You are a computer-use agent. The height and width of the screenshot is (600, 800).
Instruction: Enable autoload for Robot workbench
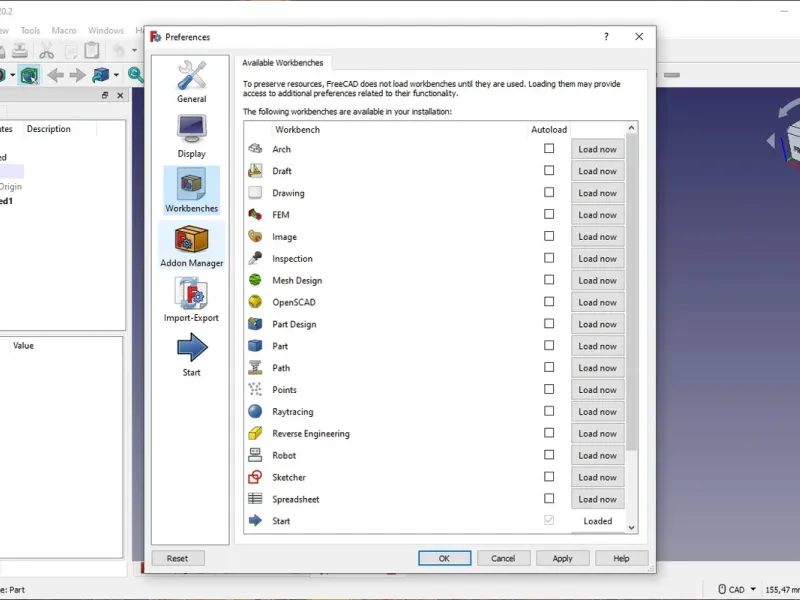(x=549, y=455)
